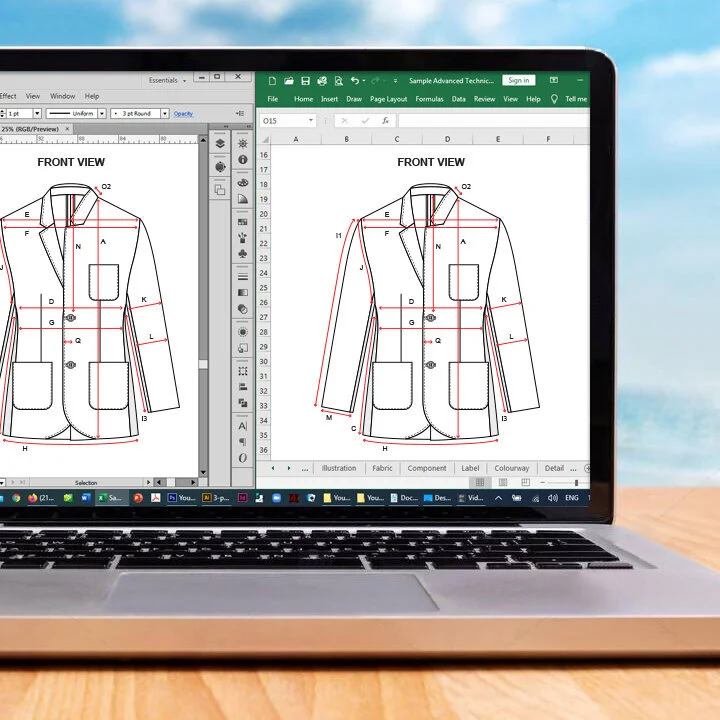Click the zoom out minus button

543,483
